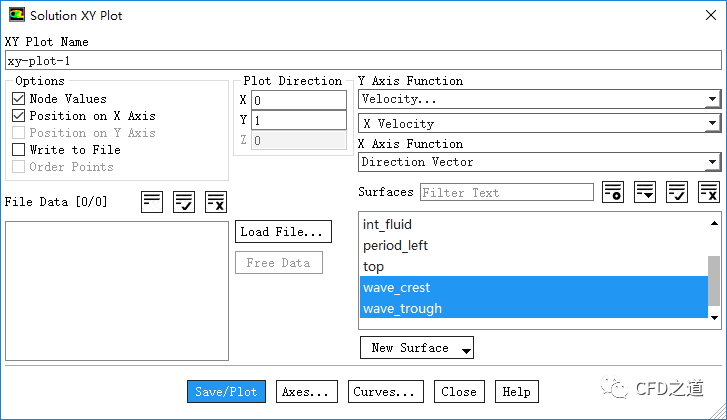Click the Fluent logo in title bar

[x=16, y=15]
